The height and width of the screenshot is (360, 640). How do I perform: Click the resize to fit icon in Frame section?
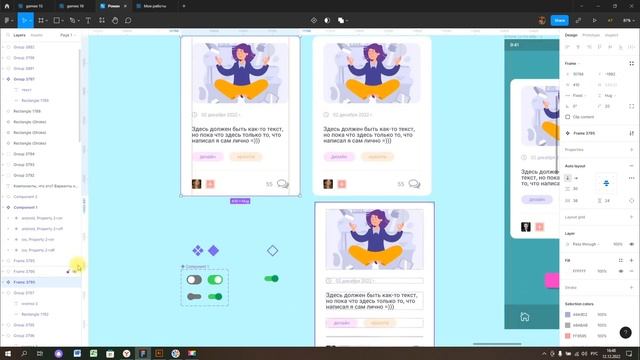[x=631, y=63]
